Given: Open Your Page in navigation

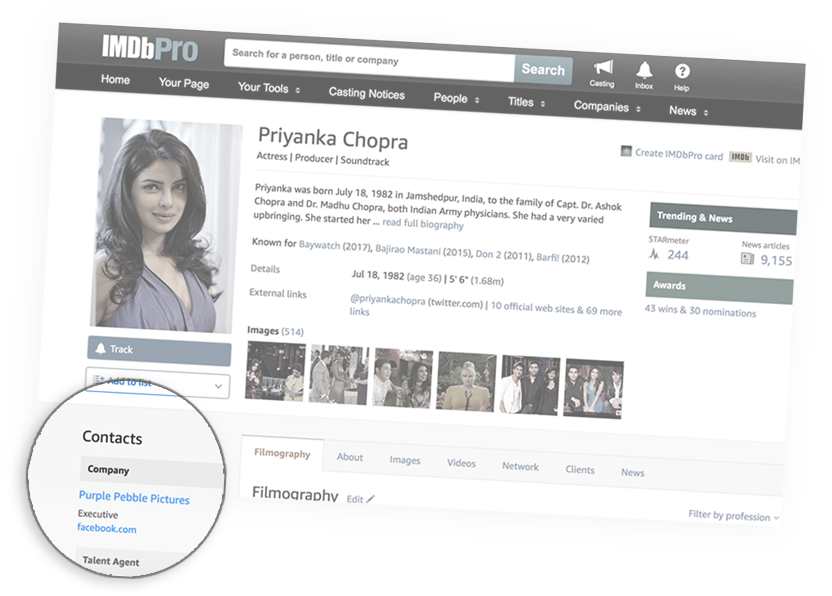Looking at the screenshot, I should (184, 83).
